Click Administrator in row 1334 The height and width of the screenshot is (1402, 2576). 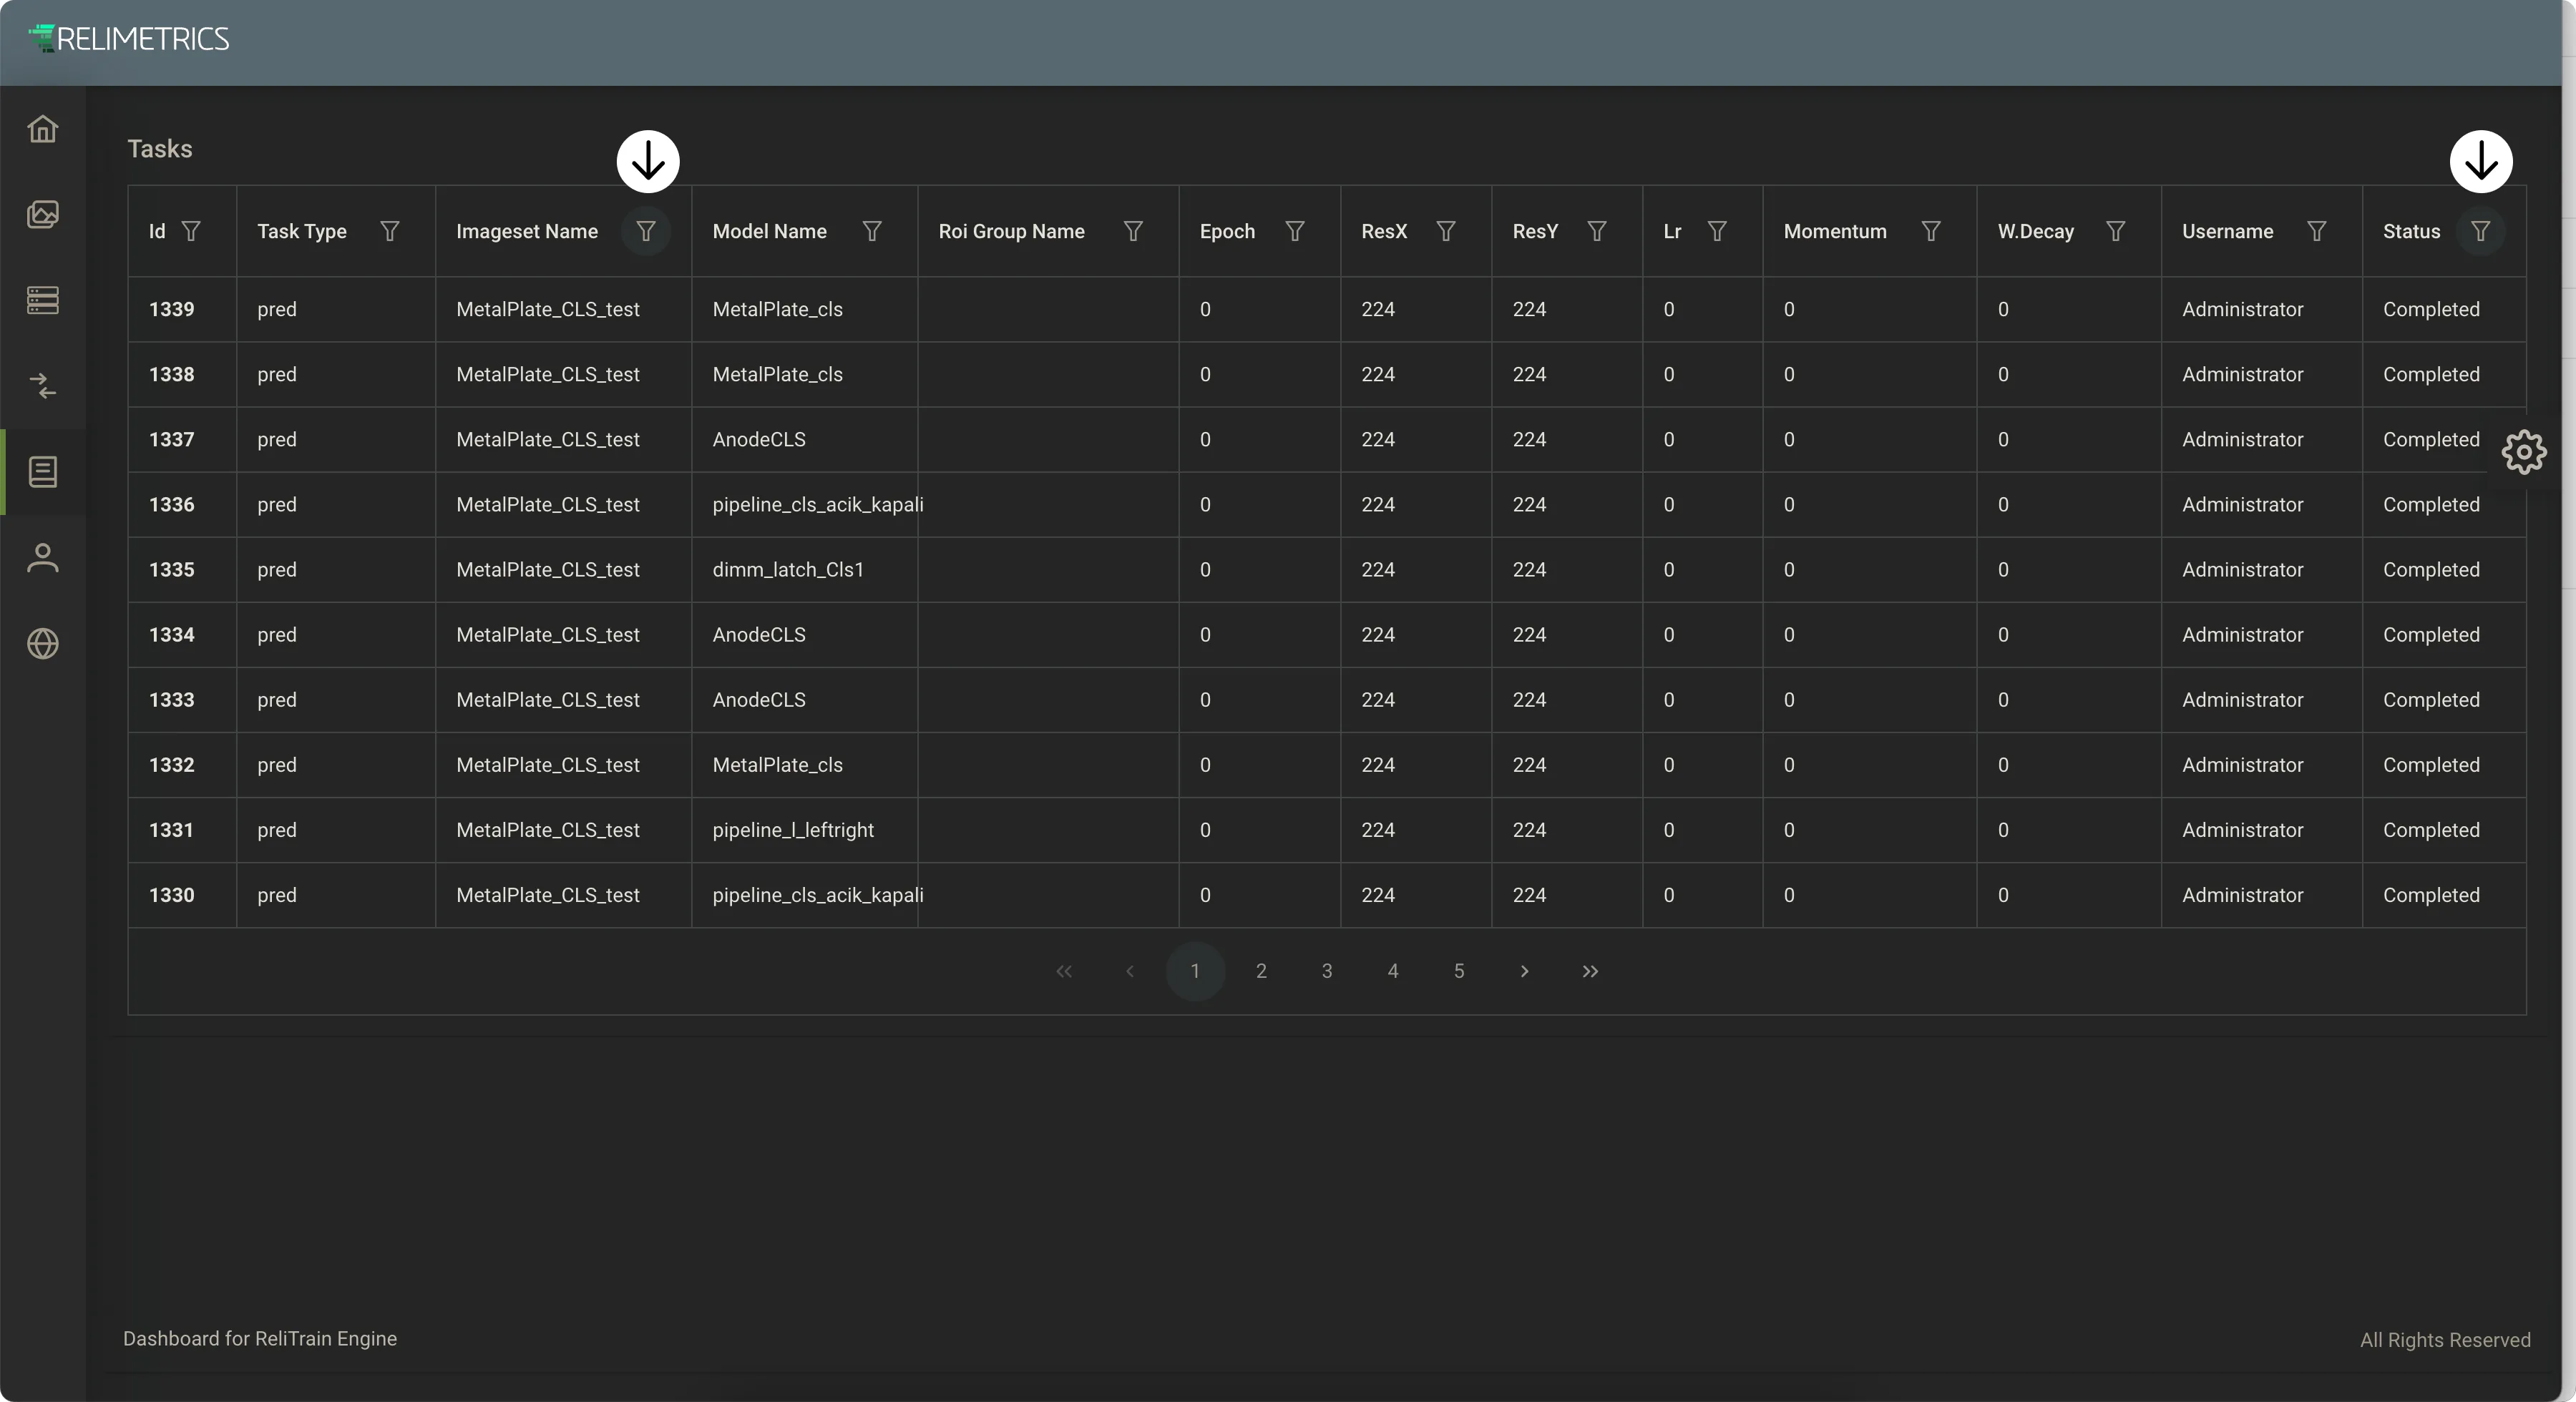point(2243,634)
